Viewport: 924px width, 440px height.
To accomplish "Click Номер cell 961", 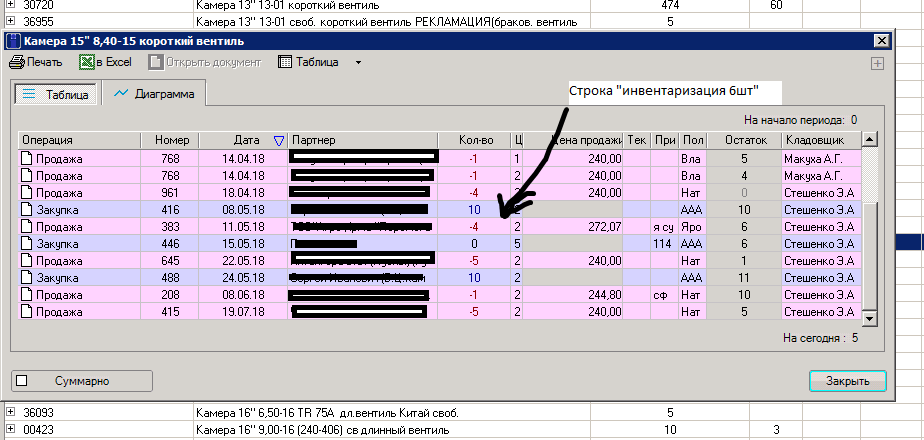I will [169, 192].
